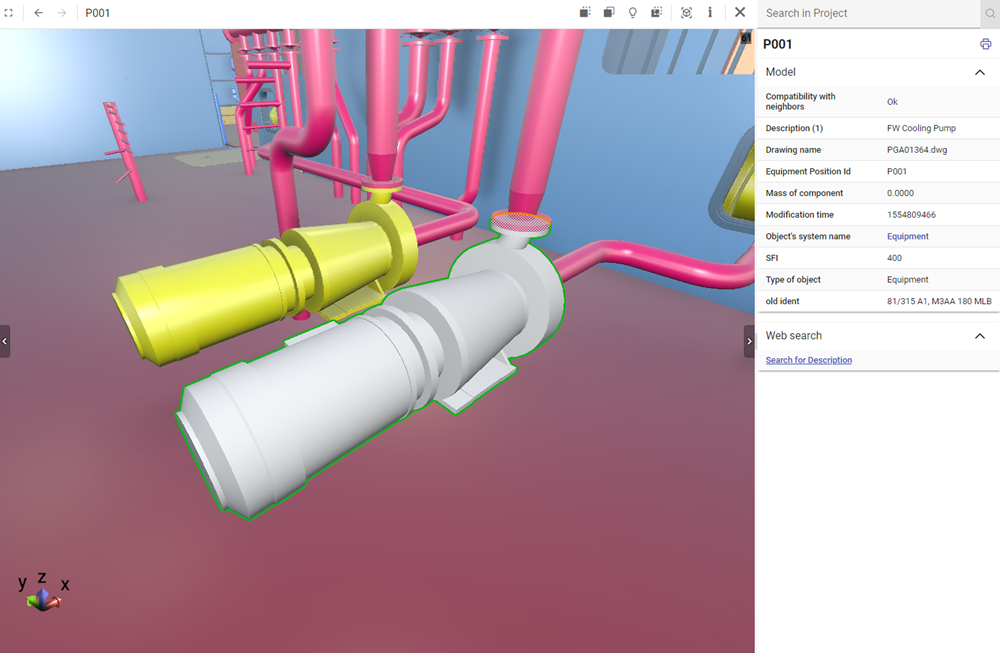Click the search magnifier icon

pyautogui.click(x=990, y=13)
